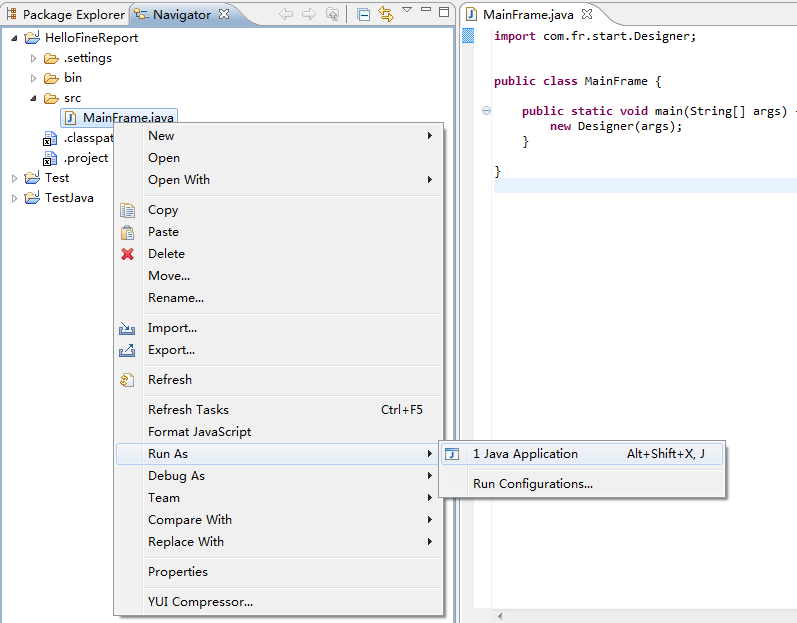Screen dimensions: 797x623
Task: Expand the TestJava project
Action: point(14,198)
